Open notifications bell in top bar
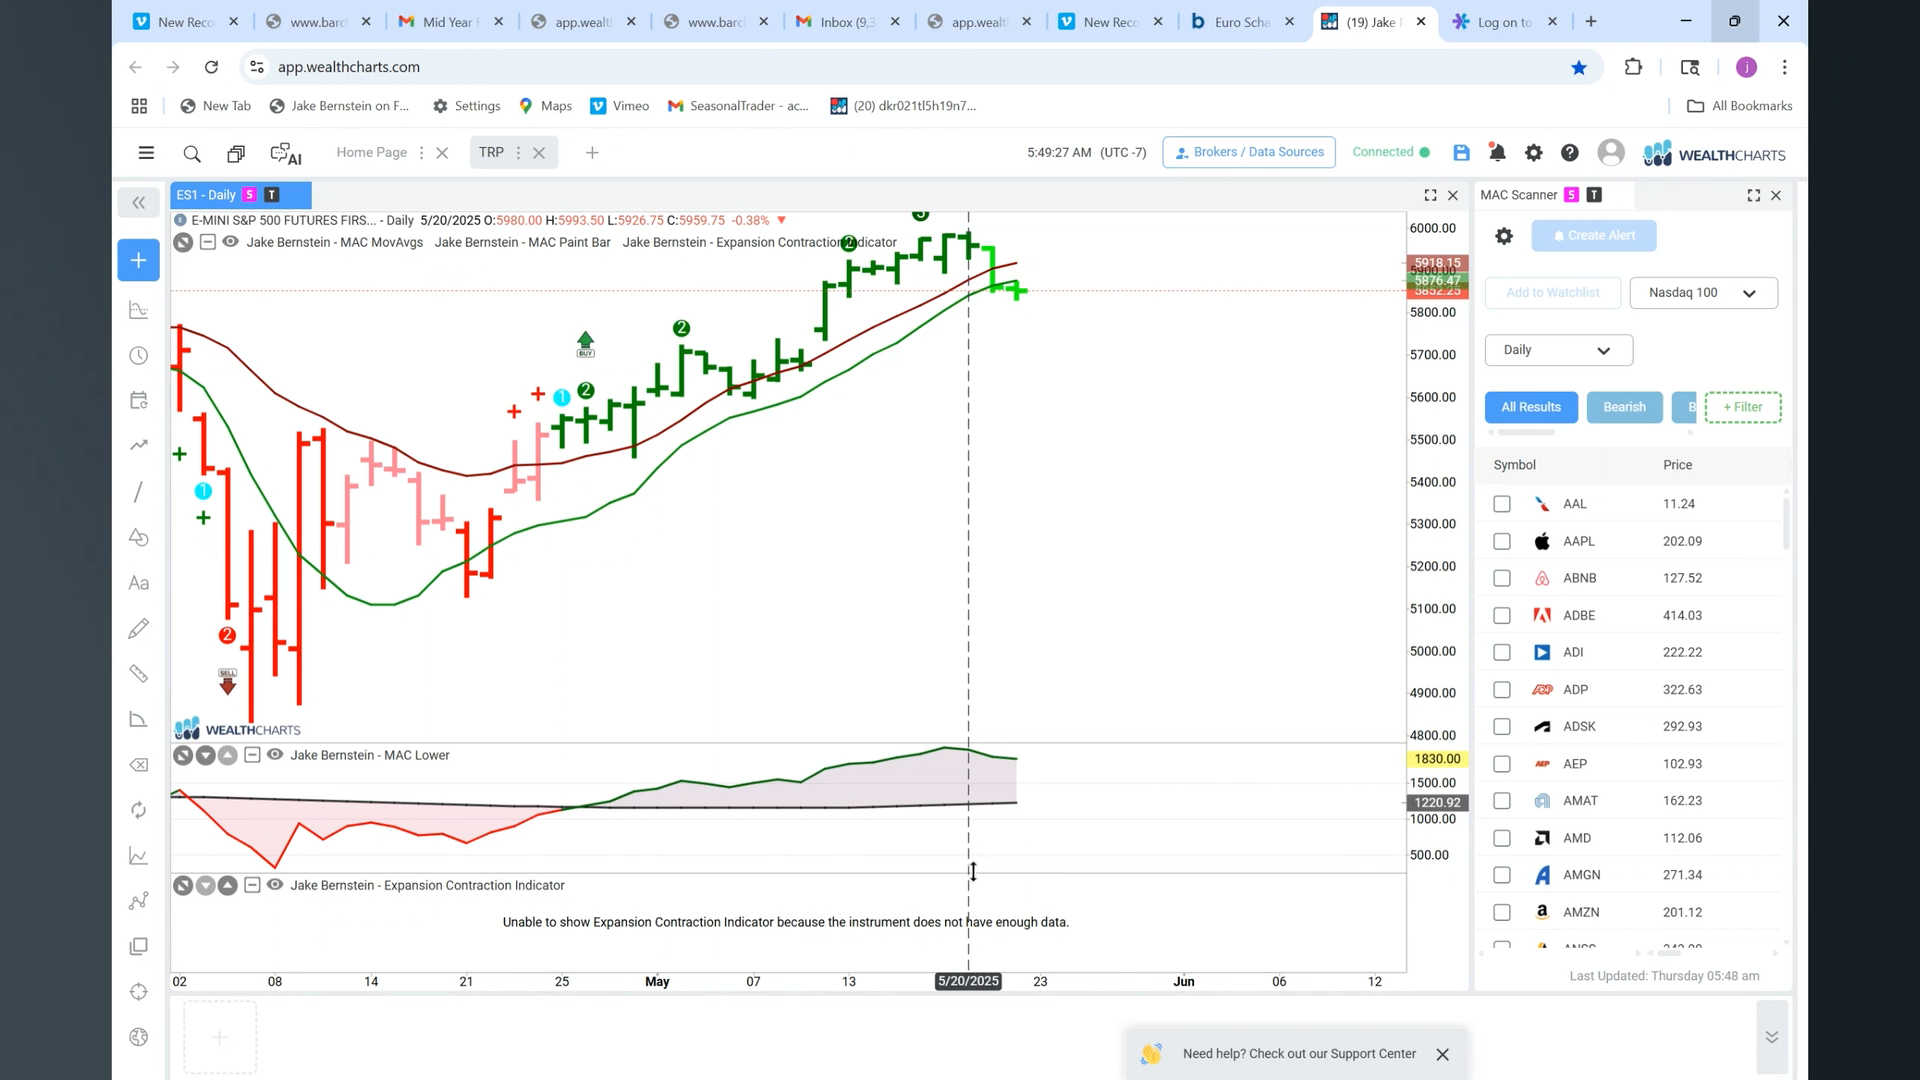This screenshot has height=1080, width=1920. click(1497, 152)
